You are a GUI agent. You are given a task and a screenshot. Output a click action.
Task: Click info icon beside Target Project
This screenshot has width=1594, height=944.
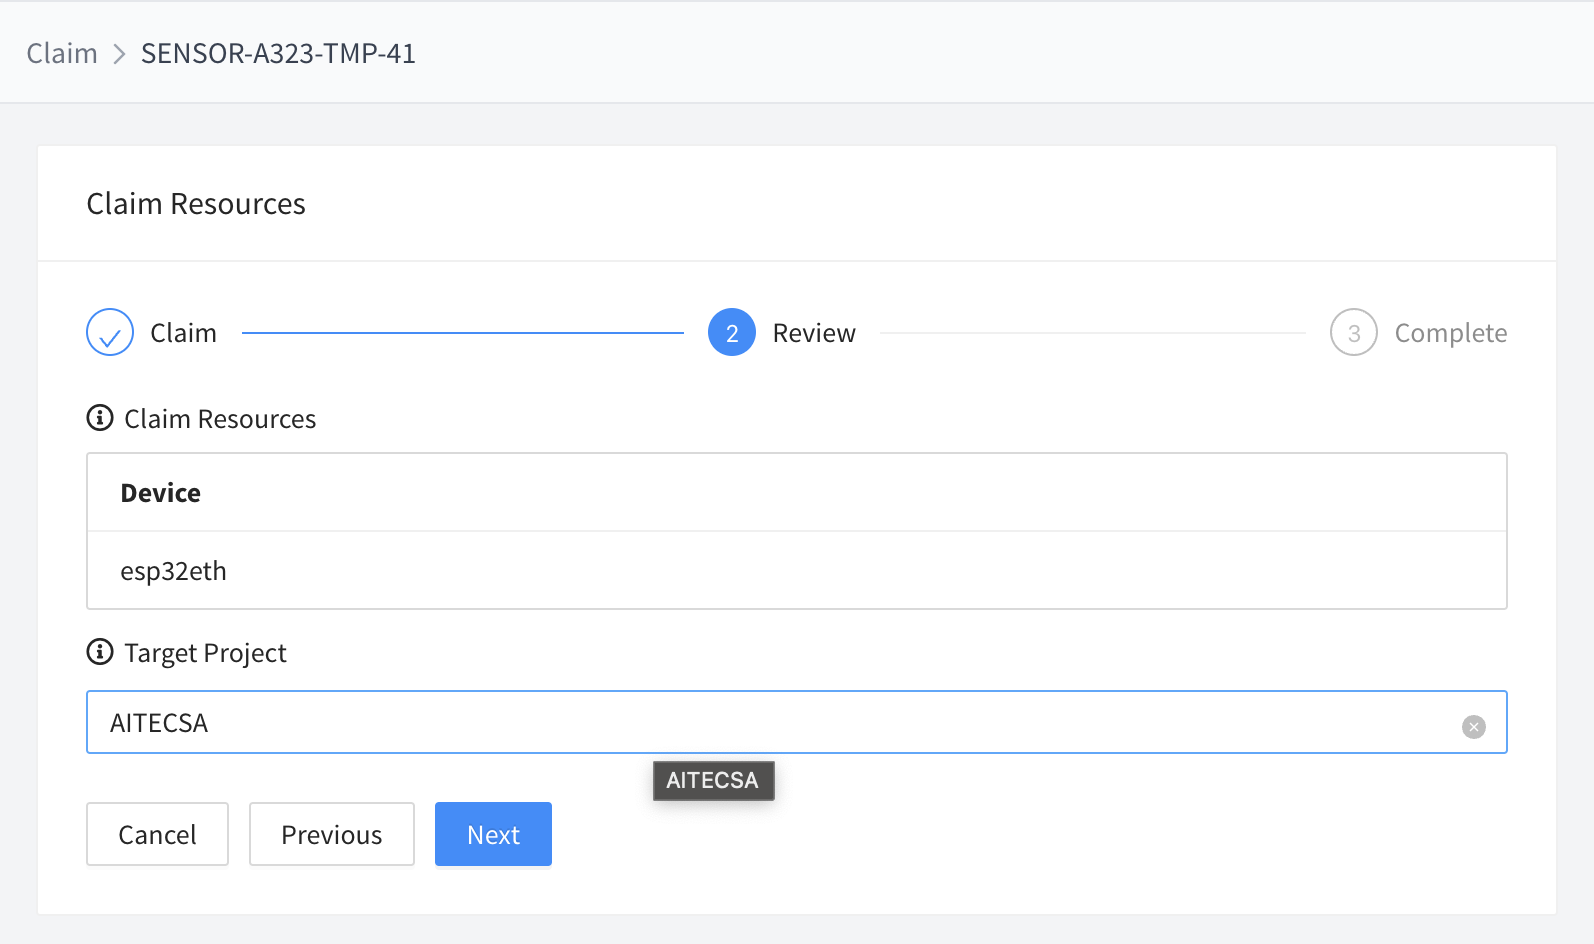click(100, 652)
